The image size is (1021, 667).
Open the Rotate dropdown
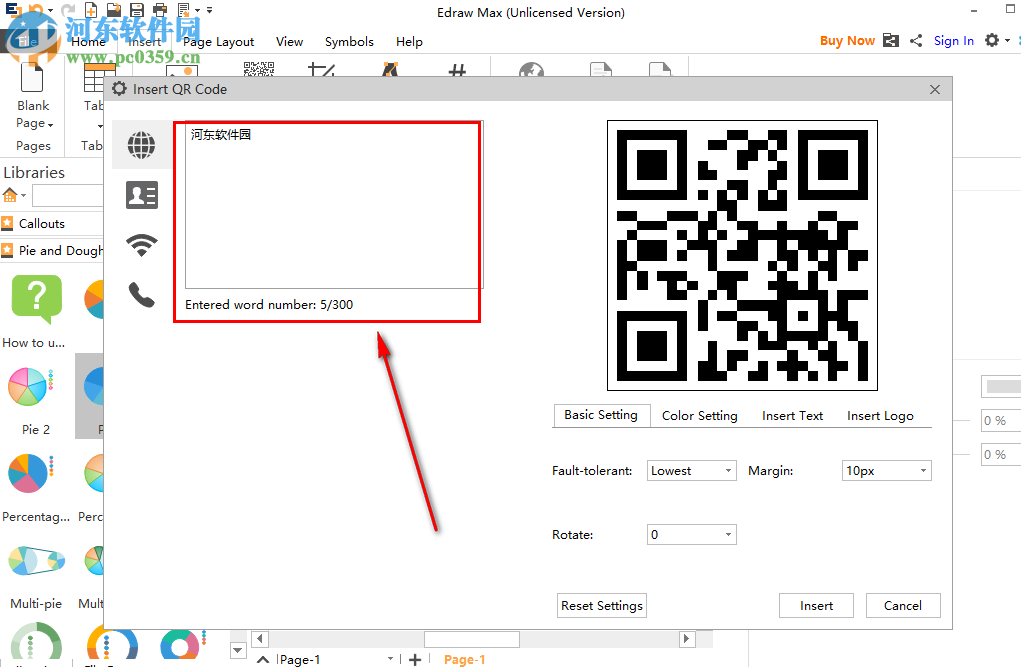[691, 534]
